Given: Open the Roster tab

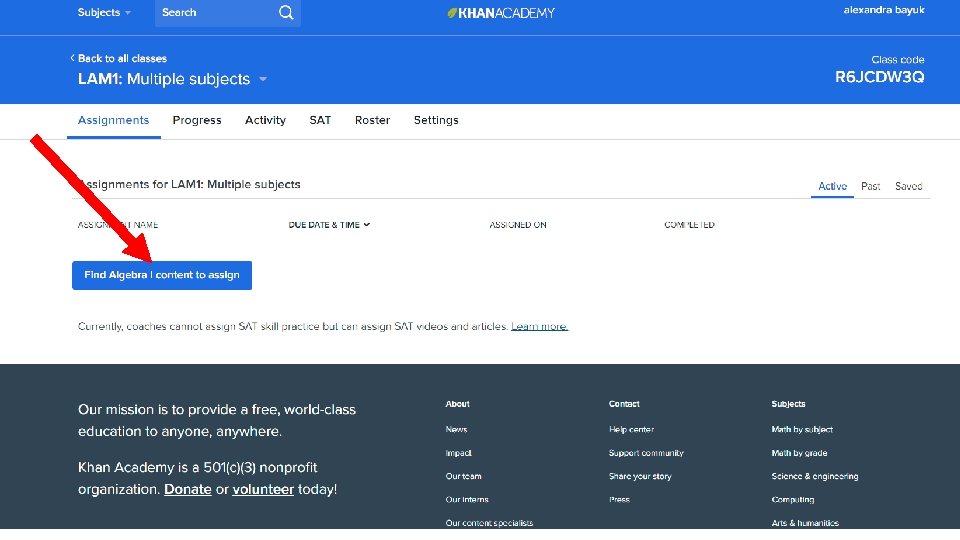Looking at the screenshot, I should pyautogui.click(x=372, y=120).
